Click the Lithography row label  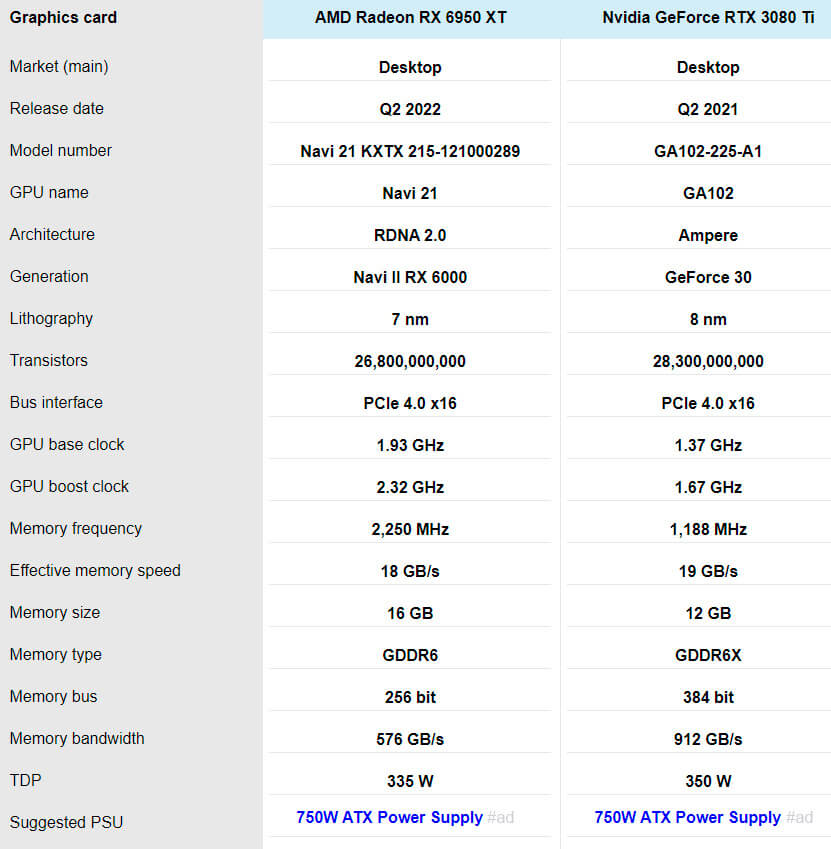coord(51,318)
